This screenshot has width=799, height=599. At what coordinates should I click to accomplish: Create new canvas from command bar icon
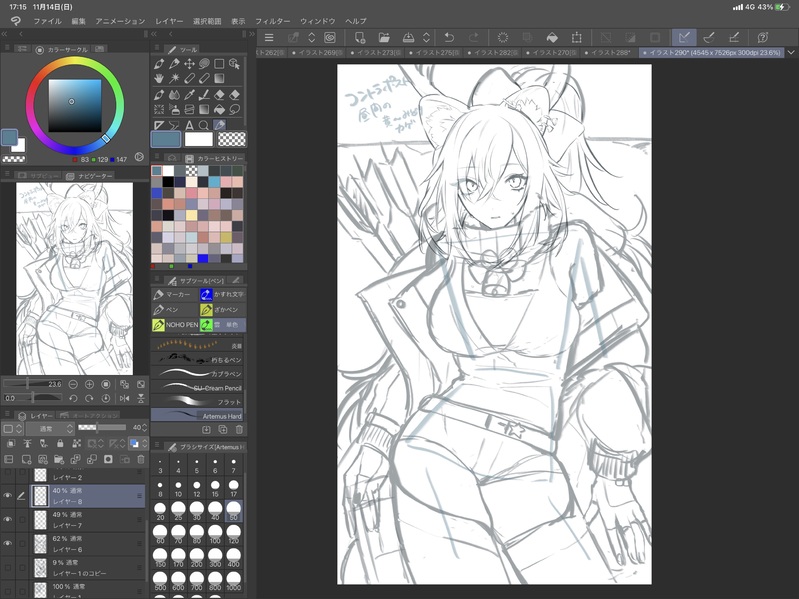click(360, 37)
